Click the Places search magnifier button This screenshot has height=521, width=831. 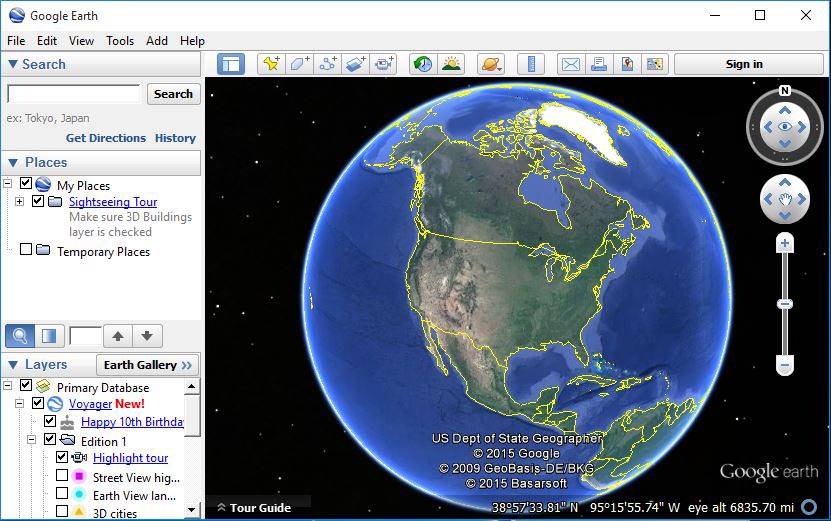click(x=20, y=335)
